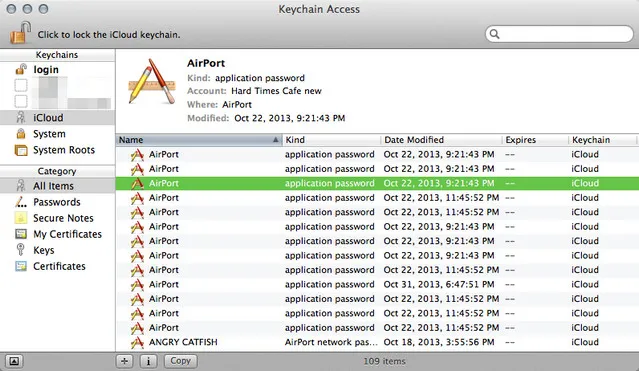The height and width of the screenshot is (371, 639).
Task: Select the first AirPort row in list
Action: tap(377, 155)
